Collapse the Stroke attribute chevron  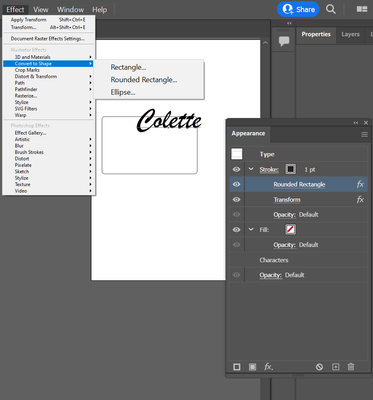(x=251, y=169)
